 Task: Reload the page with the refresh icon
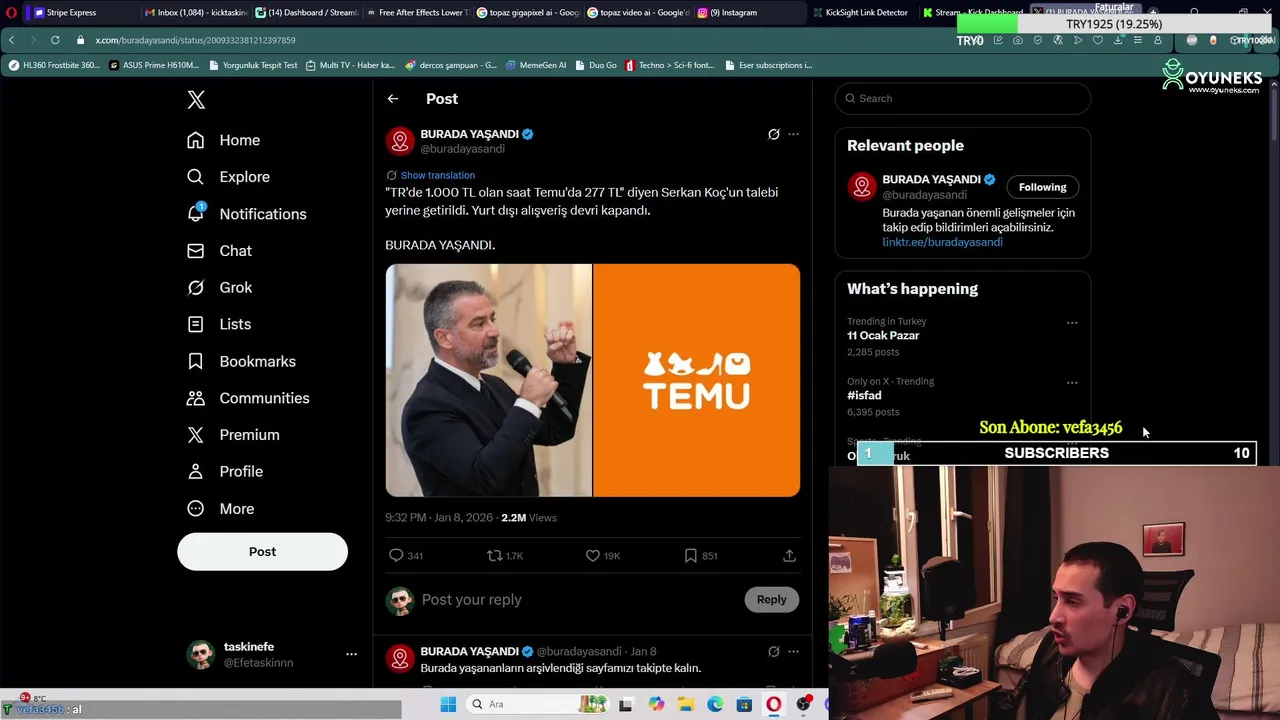tap(55, 40)
